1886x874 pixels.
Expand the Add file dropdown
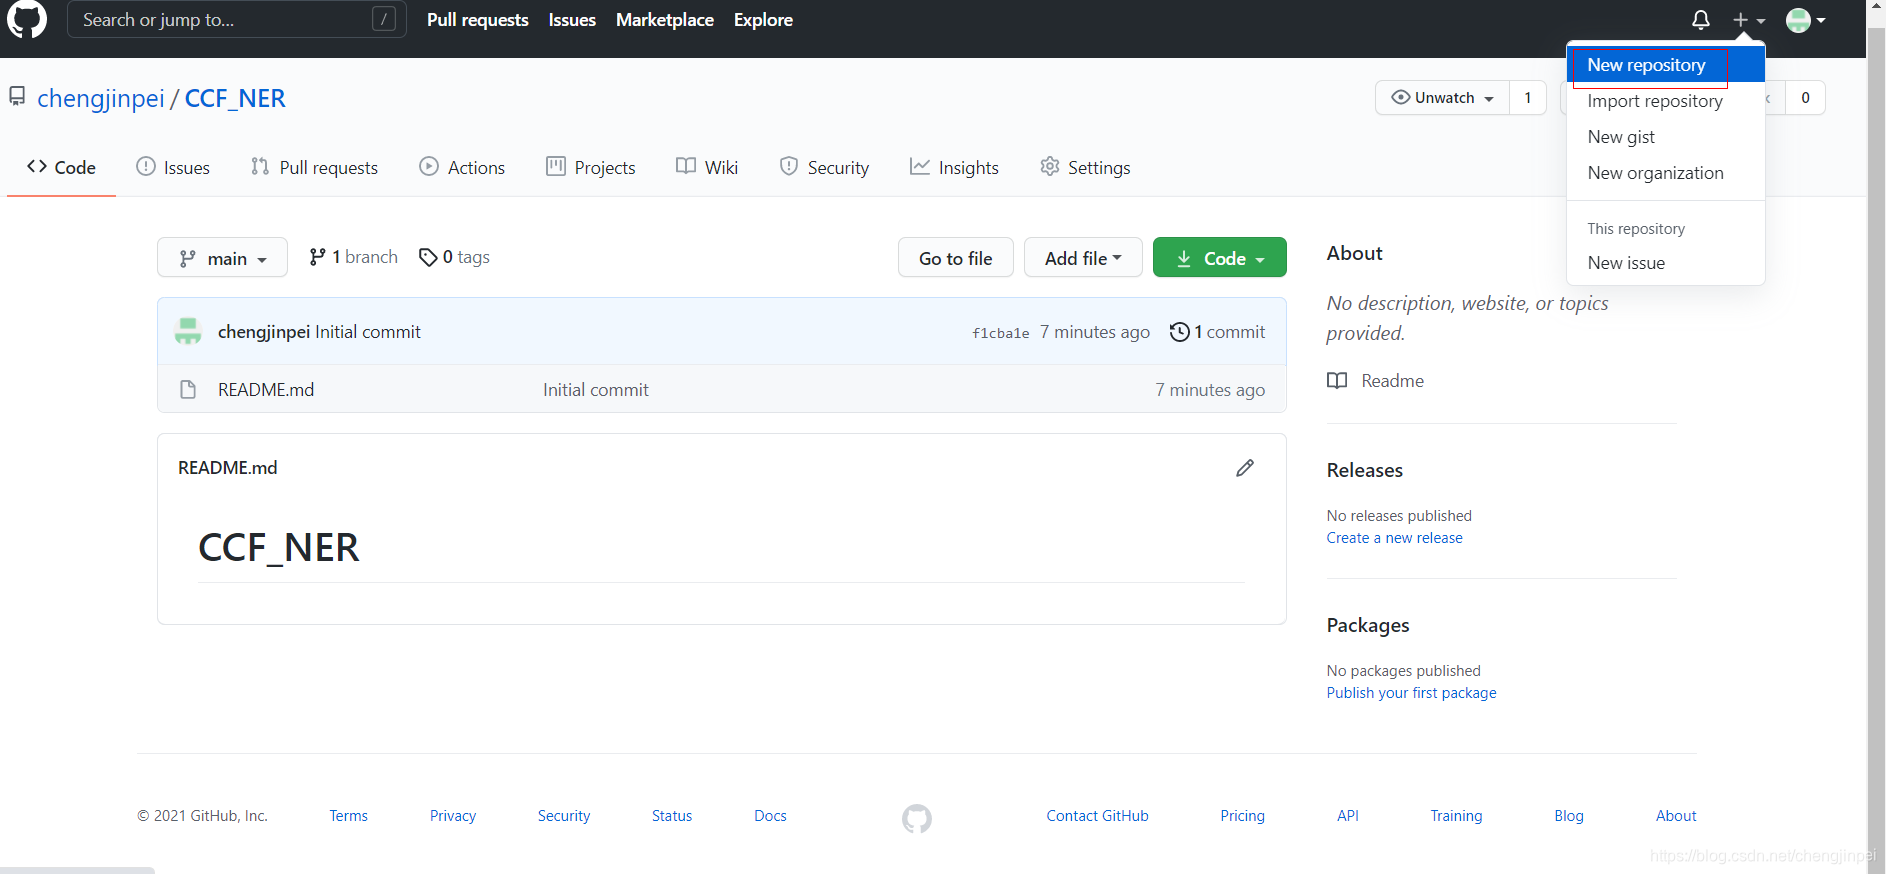[x=1083, y=258]
